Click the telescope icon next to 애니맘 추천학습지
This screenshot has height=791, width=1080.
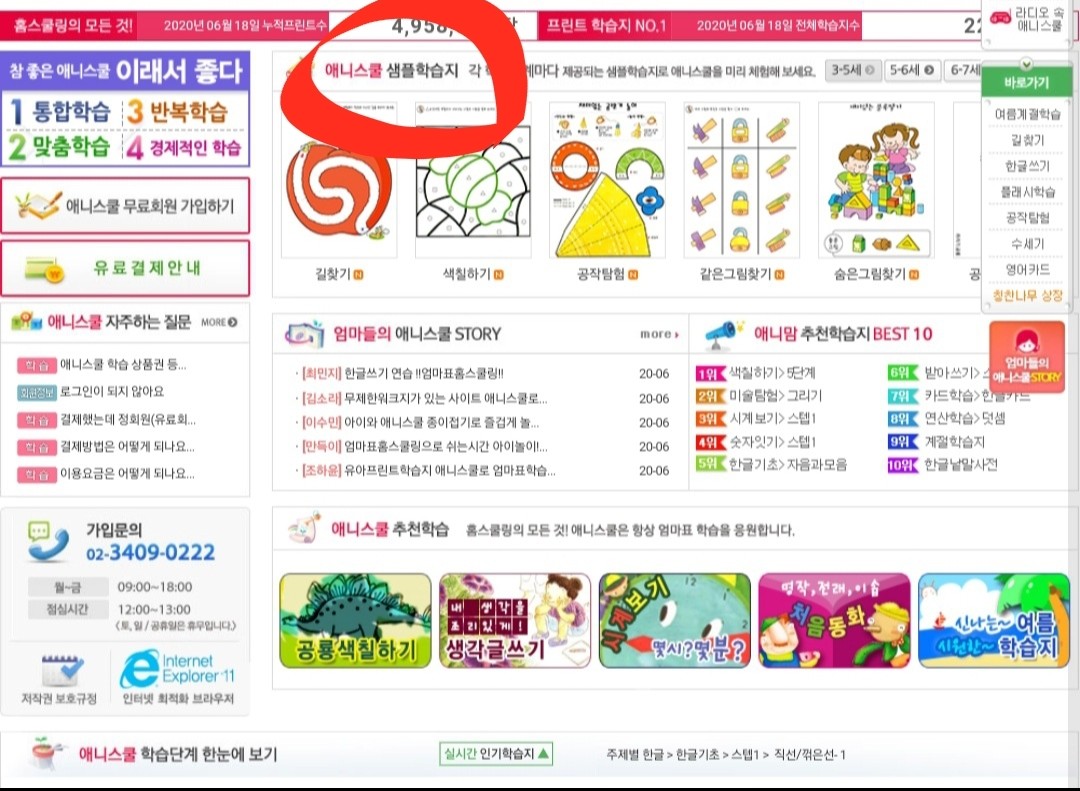click(723, 335)
